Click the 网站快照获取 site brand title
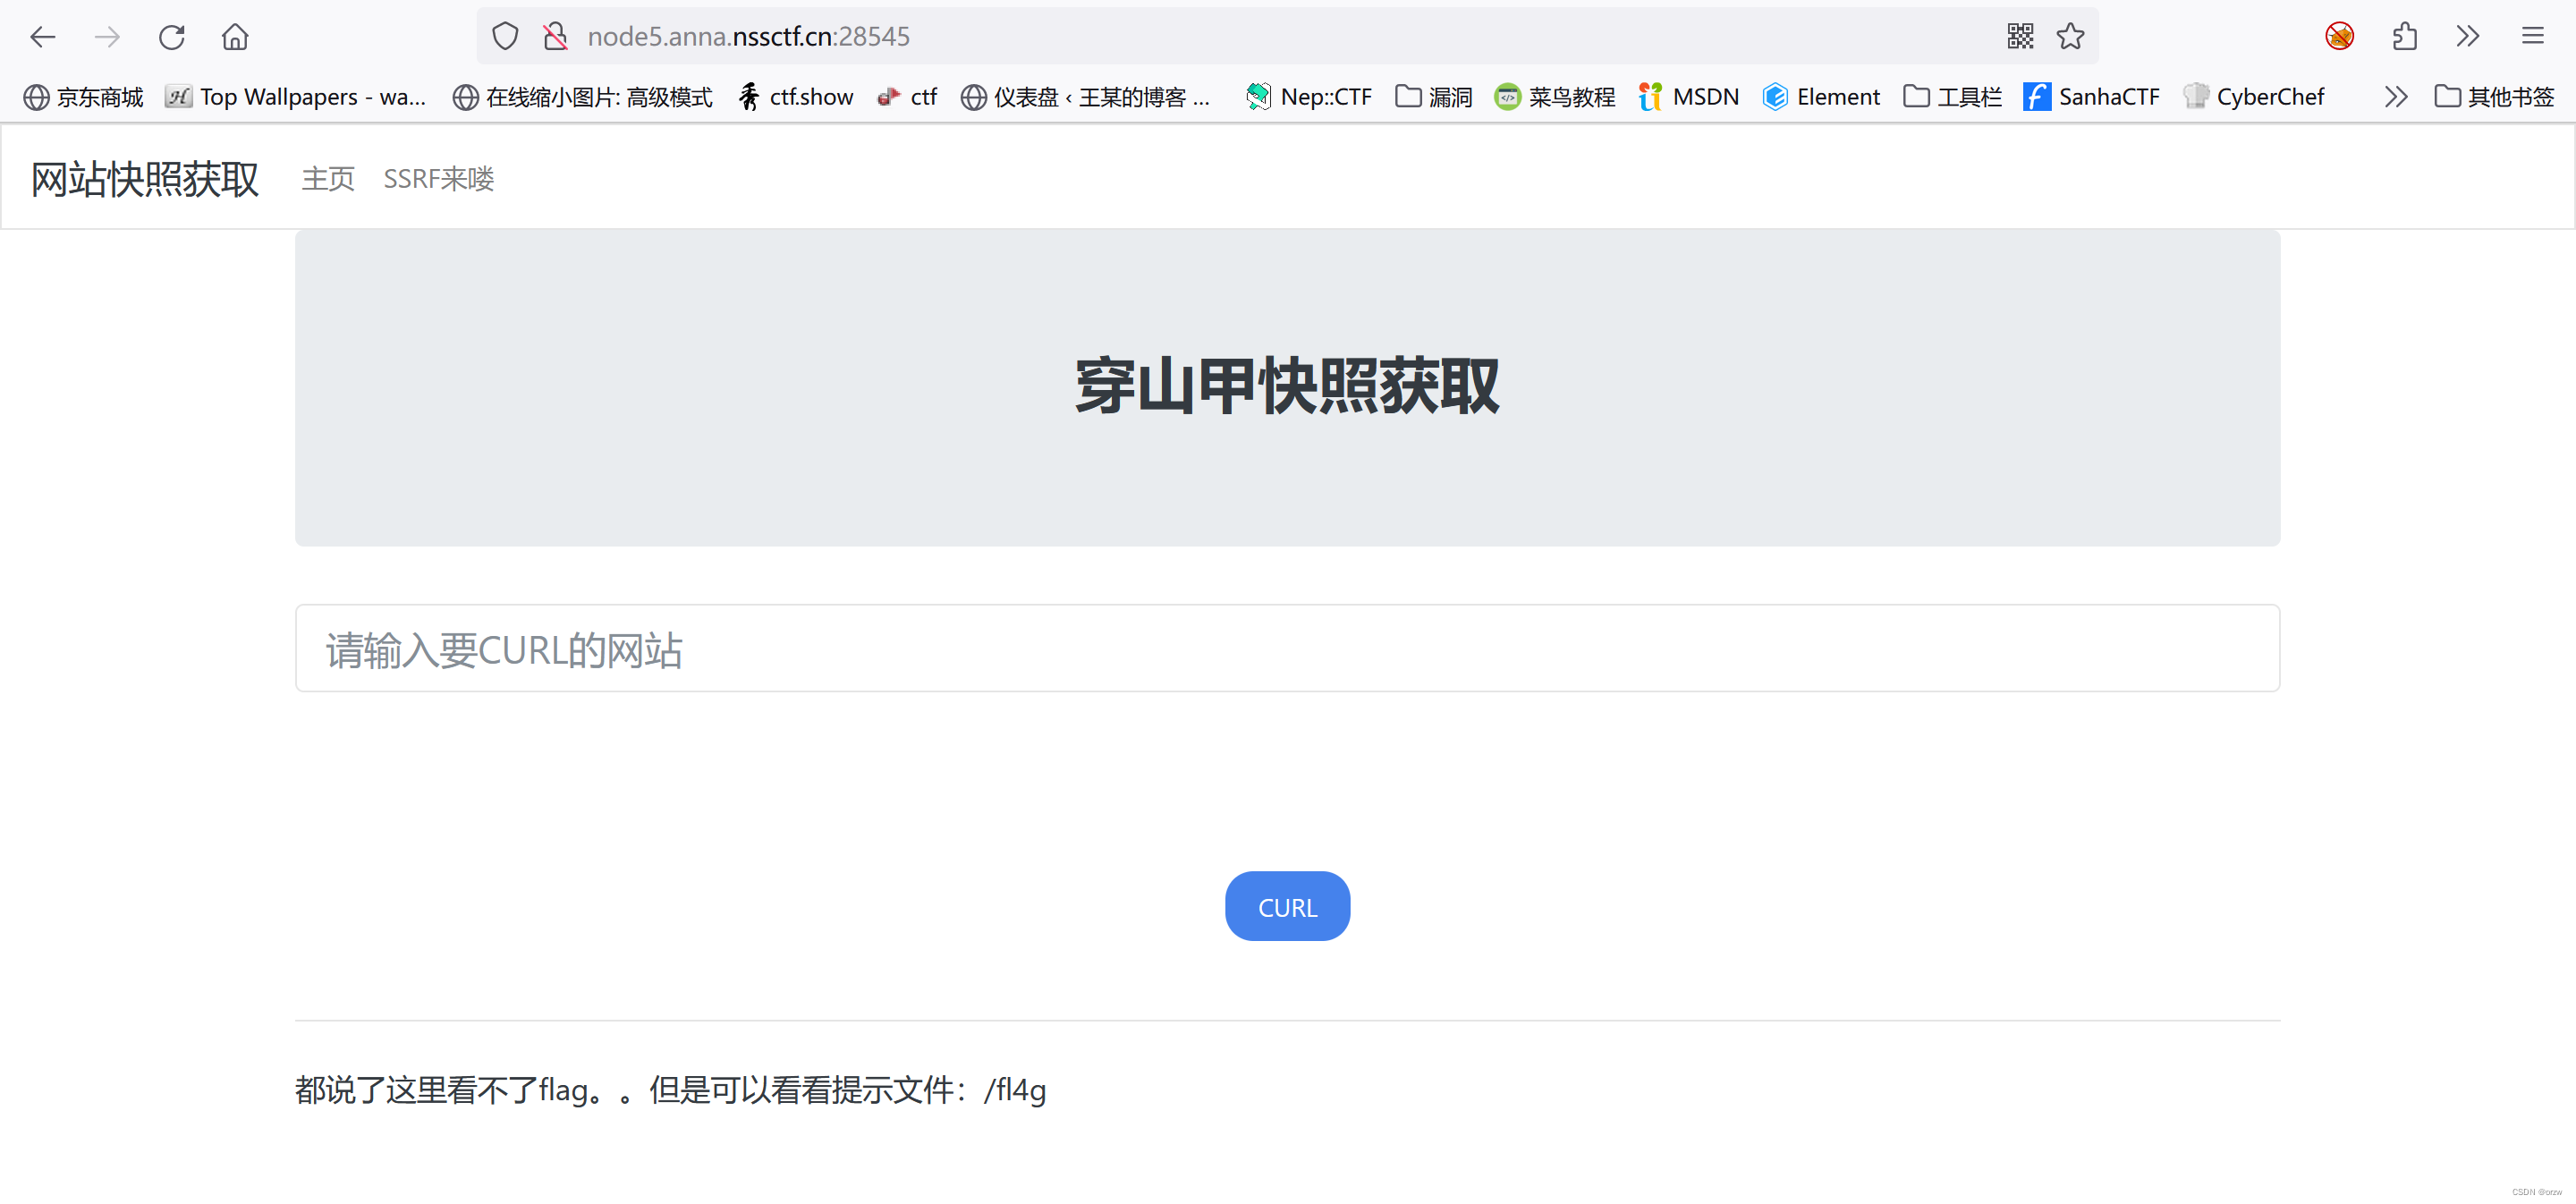 (145, 179)
